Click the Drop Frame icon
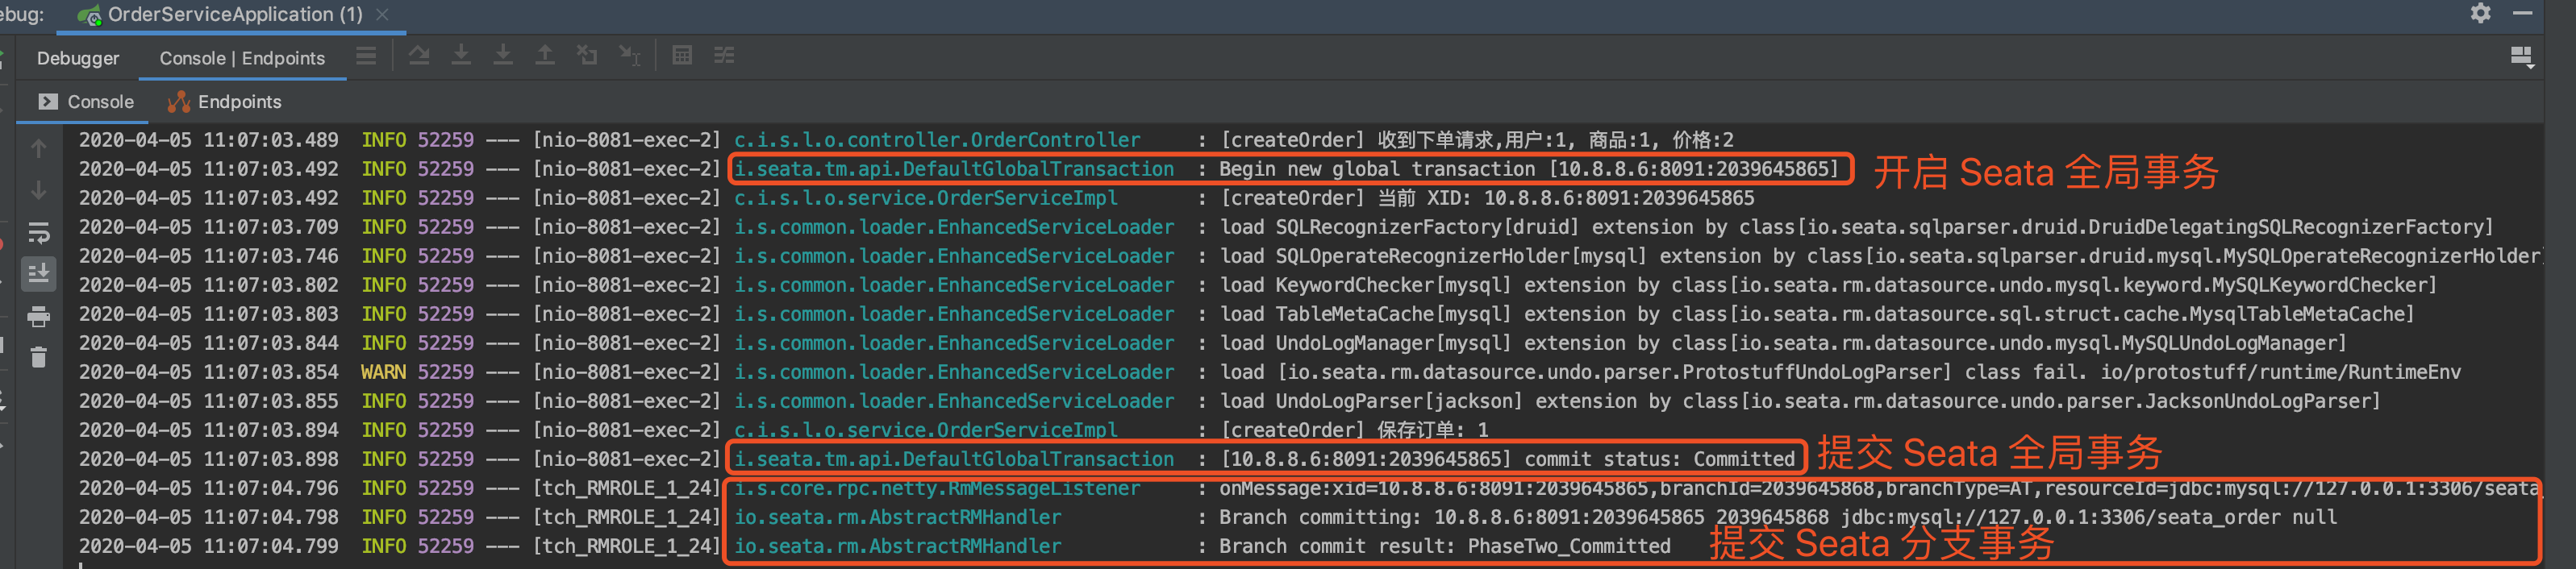 587,56
